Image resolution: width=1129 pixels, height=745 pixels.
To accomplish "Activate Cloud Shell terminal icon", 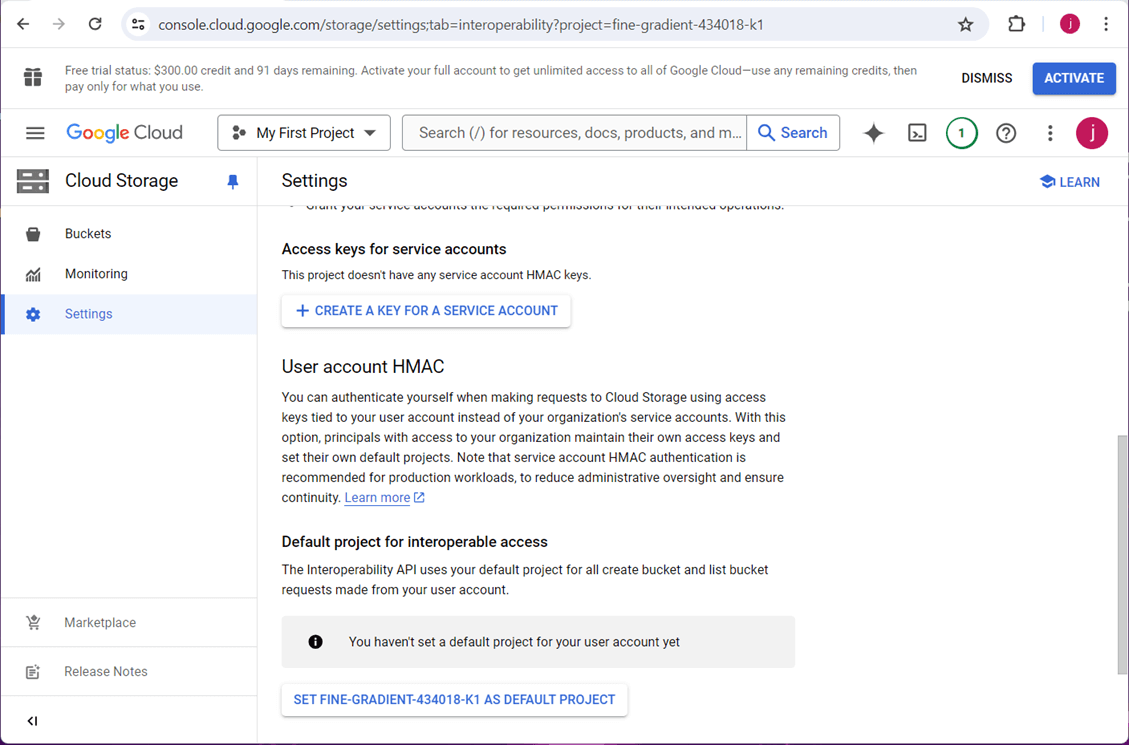I will tap(917, 133).
